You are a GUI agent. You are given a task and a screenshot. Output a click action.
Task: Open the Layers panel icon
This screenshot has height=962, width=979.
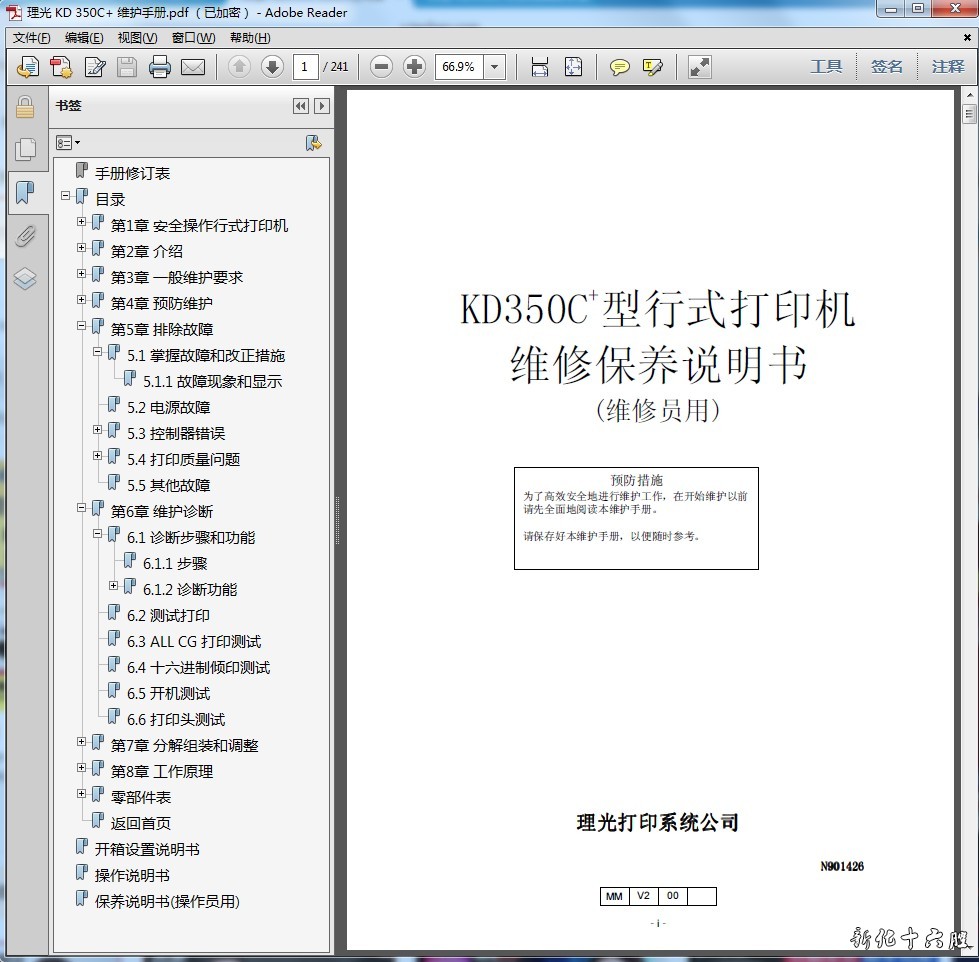pyautogui.click(x=25, y=279)
